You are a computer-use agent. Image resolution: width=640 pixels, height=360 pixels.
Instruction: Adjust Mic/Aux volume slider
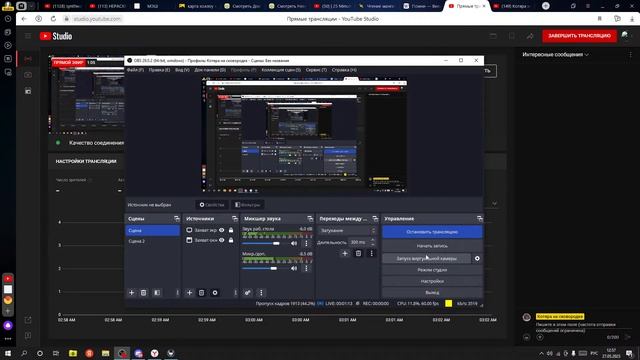(273, 268)
